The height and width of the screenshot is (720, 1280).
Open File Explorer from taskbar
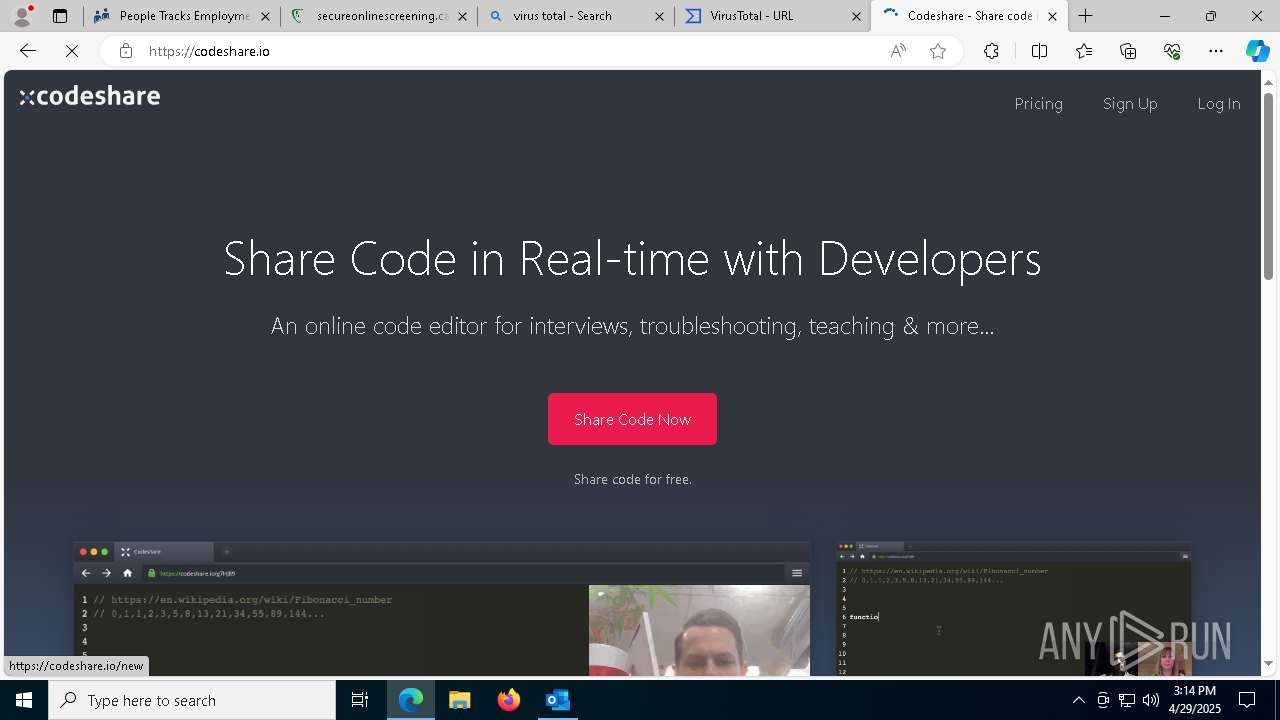click(459, 700)
